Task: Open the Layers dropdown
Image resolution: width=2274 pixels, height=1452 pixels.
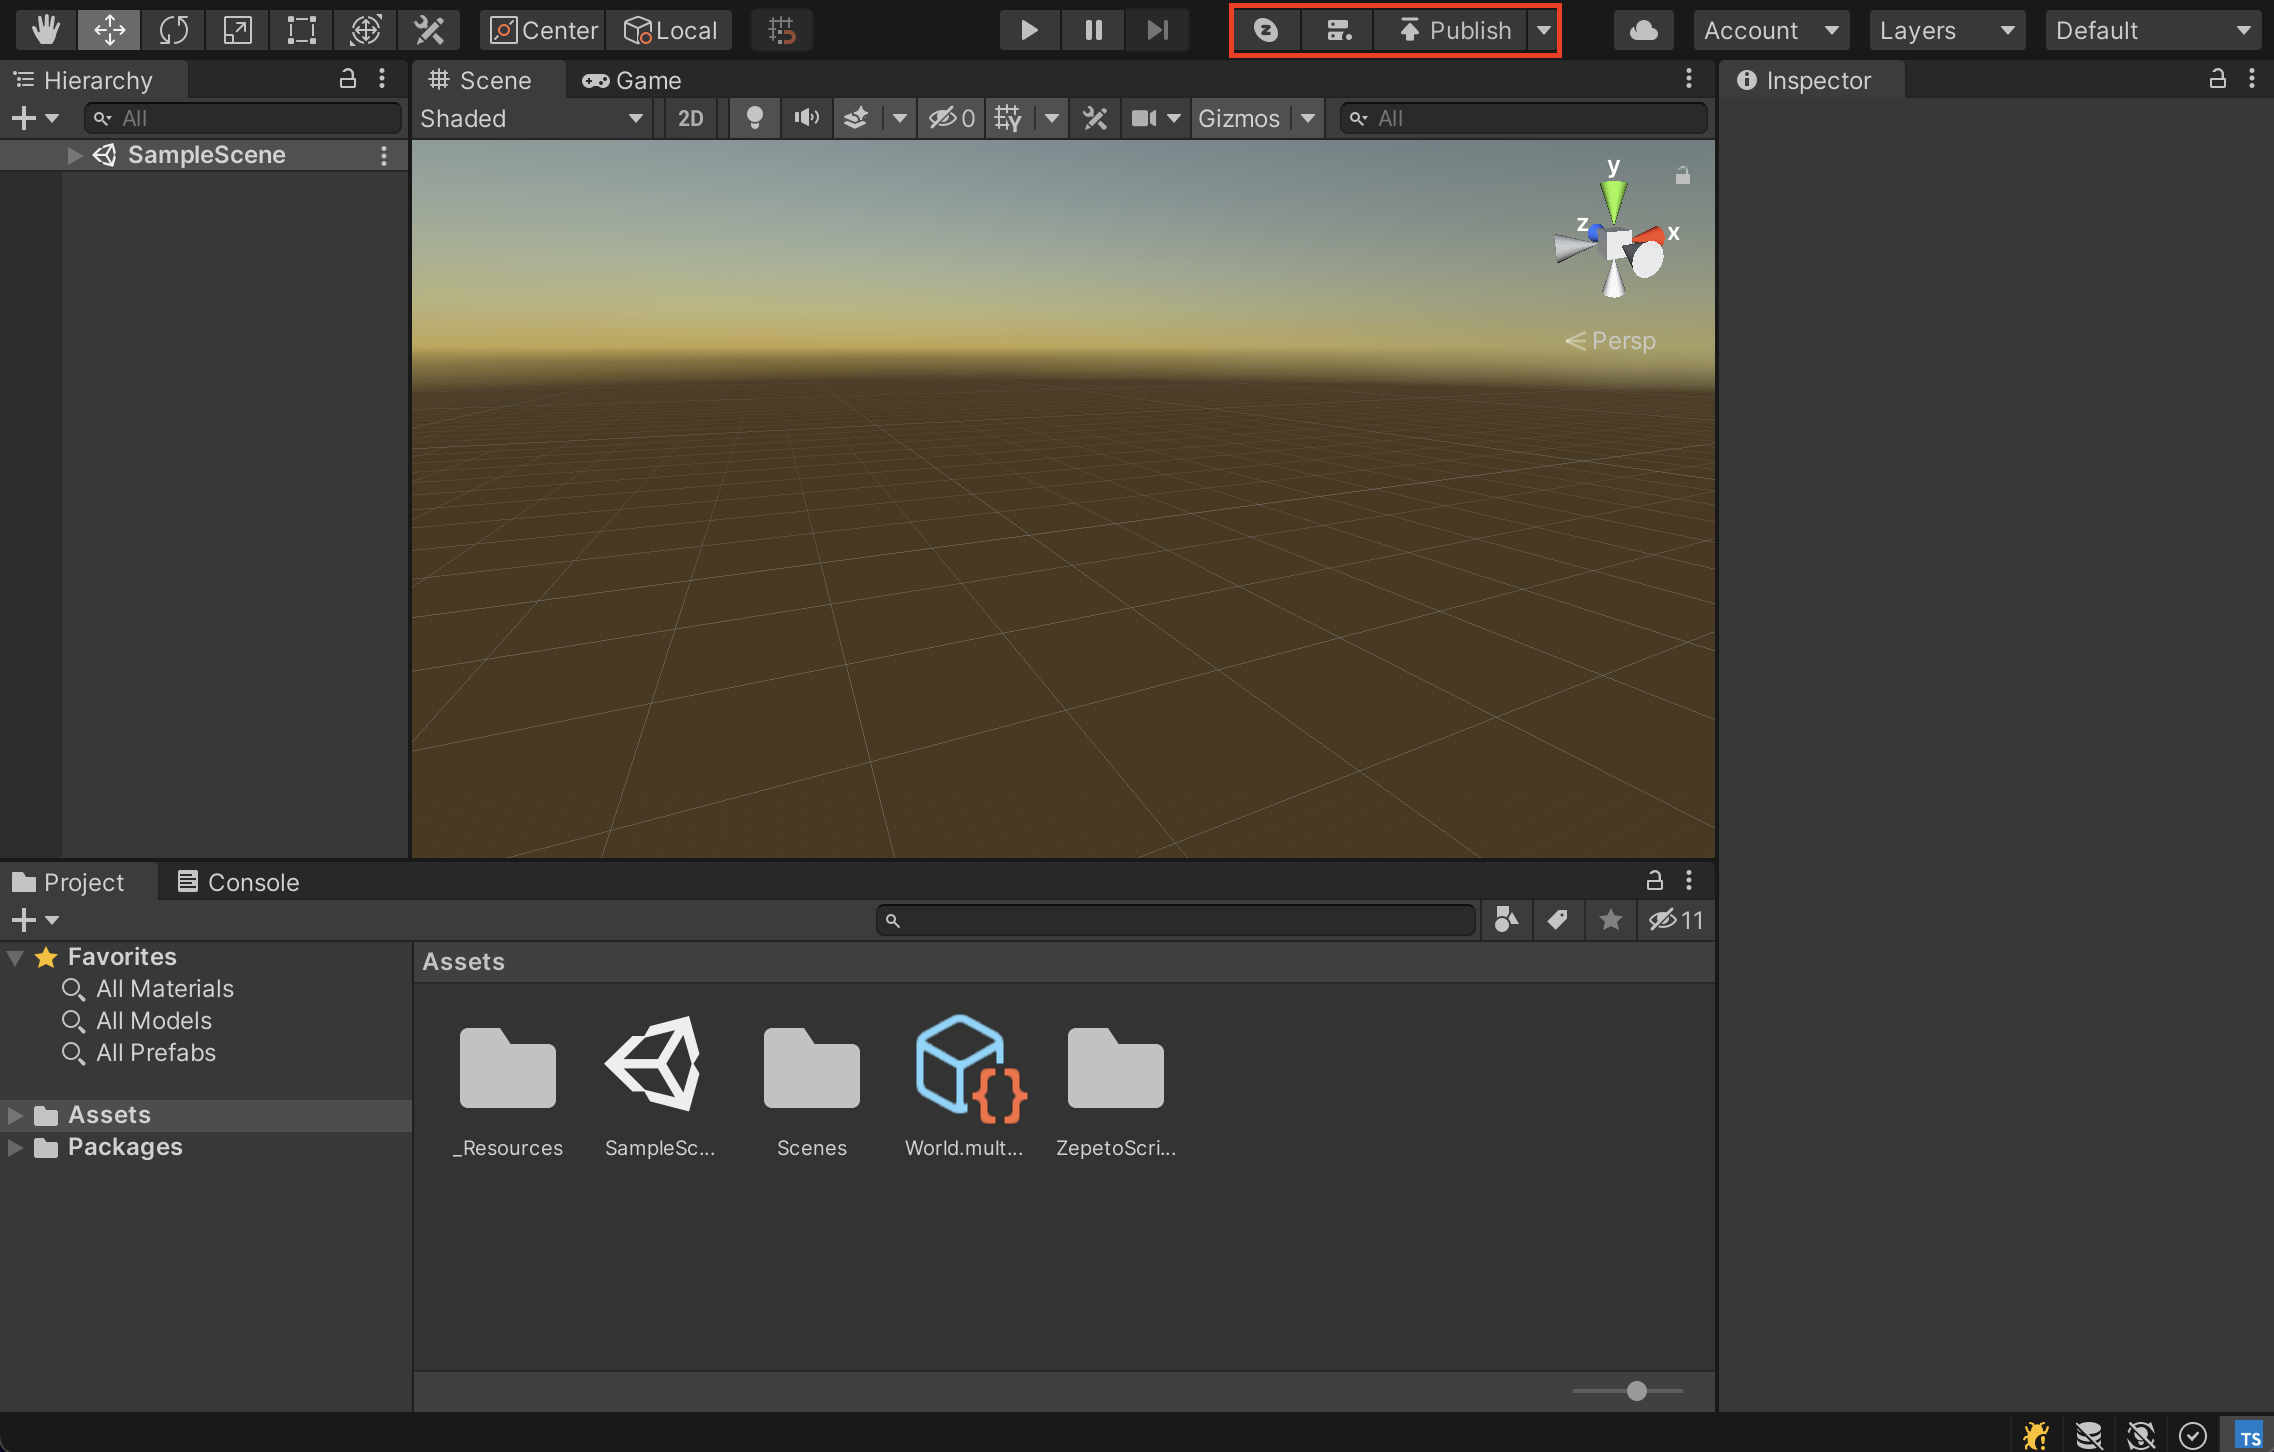Action: (1945, 30)
